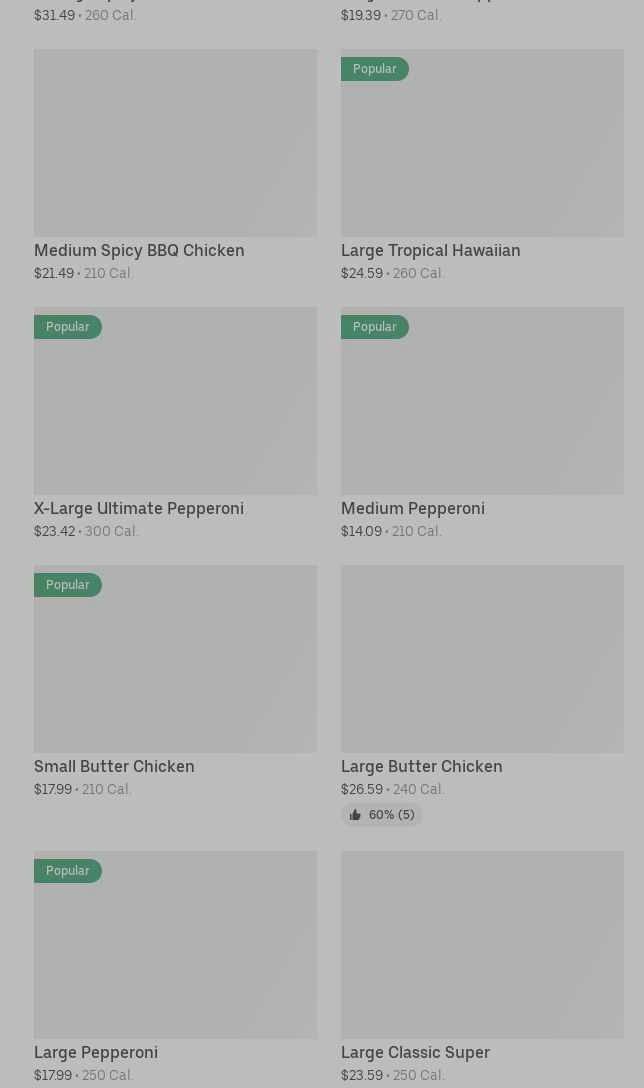This screenshot has height=1088, width=644.
Task: Click the Popular badge on Large Tropical Hawaiian
Action: (x=374, y=69)
